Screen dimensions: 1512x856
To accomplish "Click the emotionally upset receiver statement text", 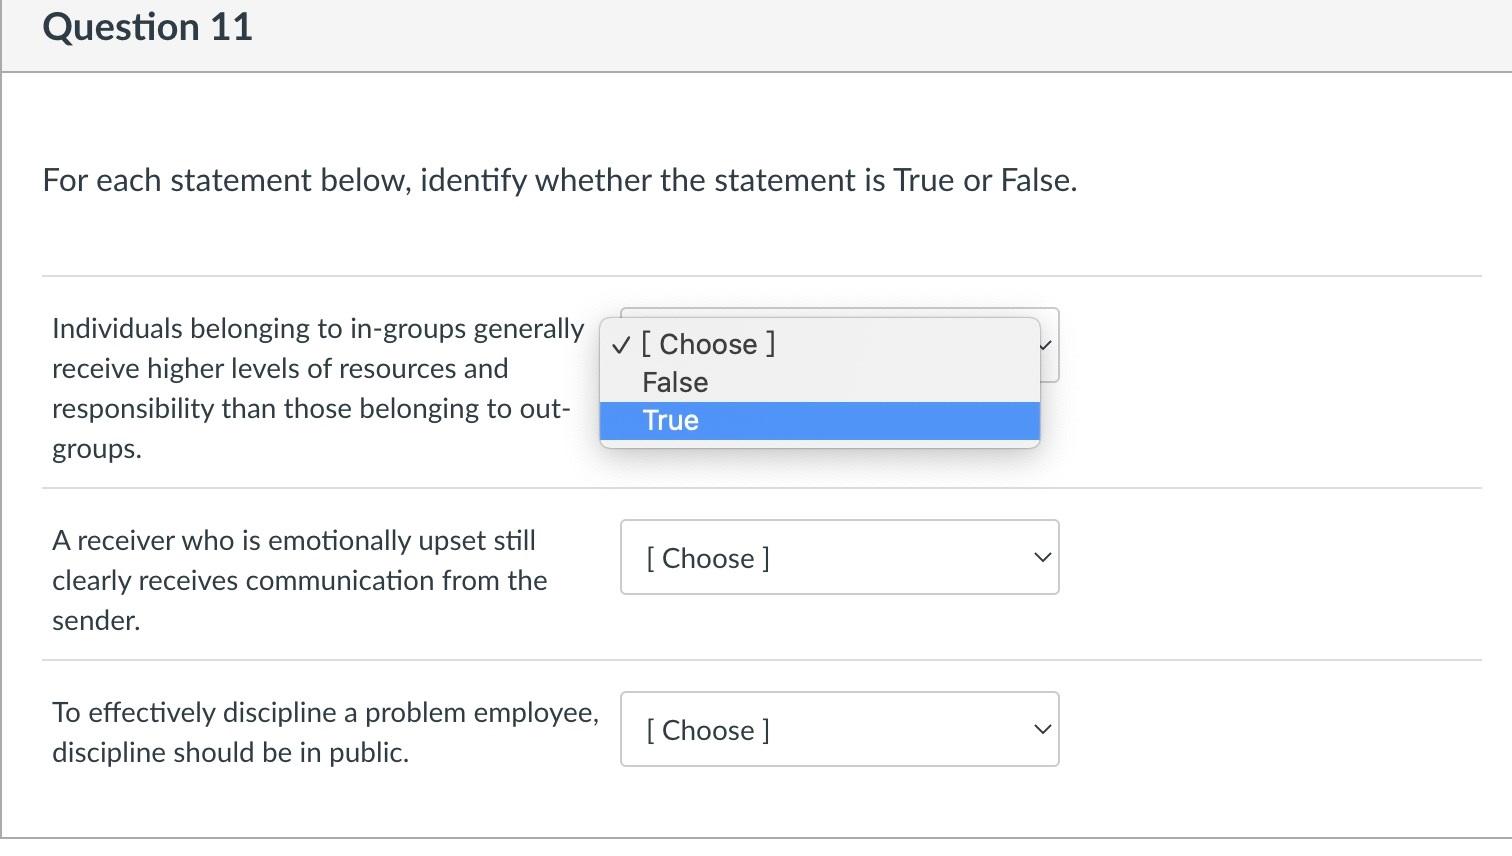I will coord(299,580).
